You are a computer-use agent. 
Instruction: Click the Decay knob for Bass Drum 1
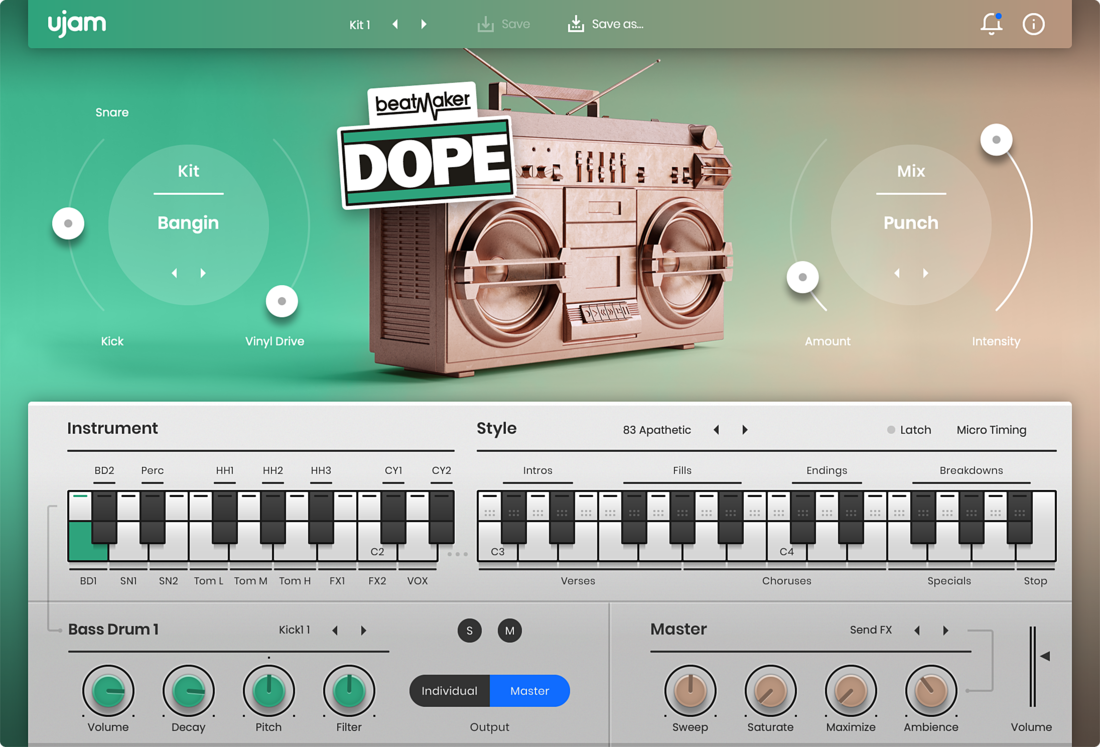point(188,691)
